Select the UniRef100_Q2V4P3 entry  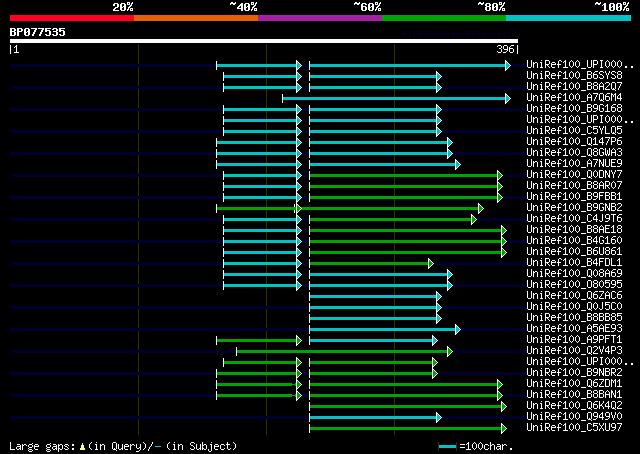pyautogui.click(x=574, y=351)
